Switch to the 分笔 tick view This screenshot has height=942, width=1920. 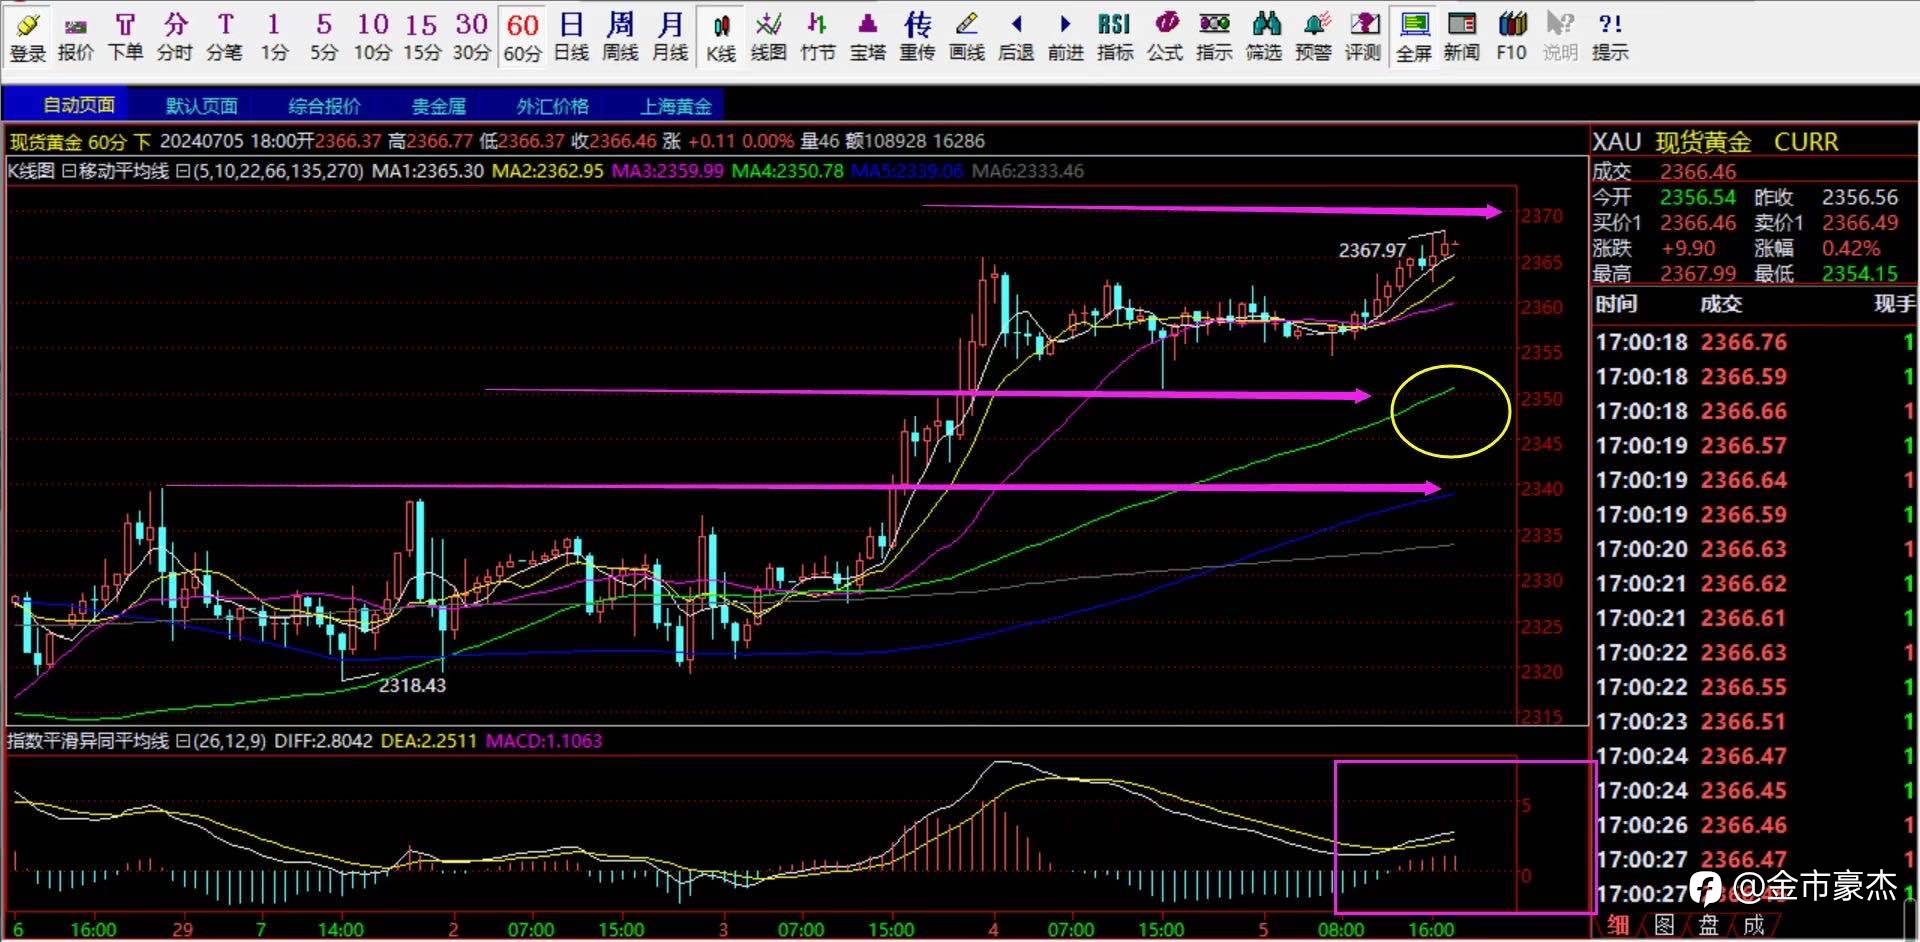coord(224,37)
